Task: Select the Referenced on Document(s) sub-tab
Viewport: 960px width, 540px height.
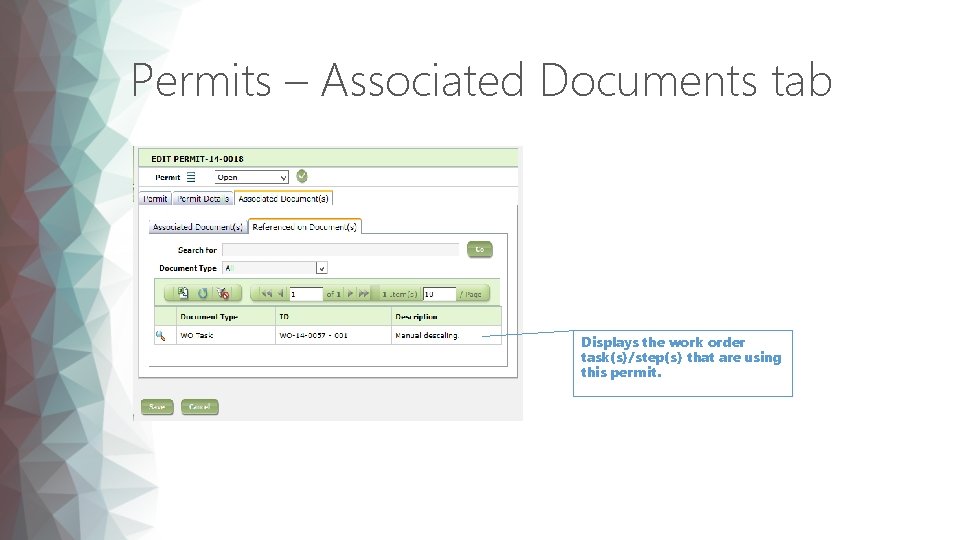Action: (304, 227)
